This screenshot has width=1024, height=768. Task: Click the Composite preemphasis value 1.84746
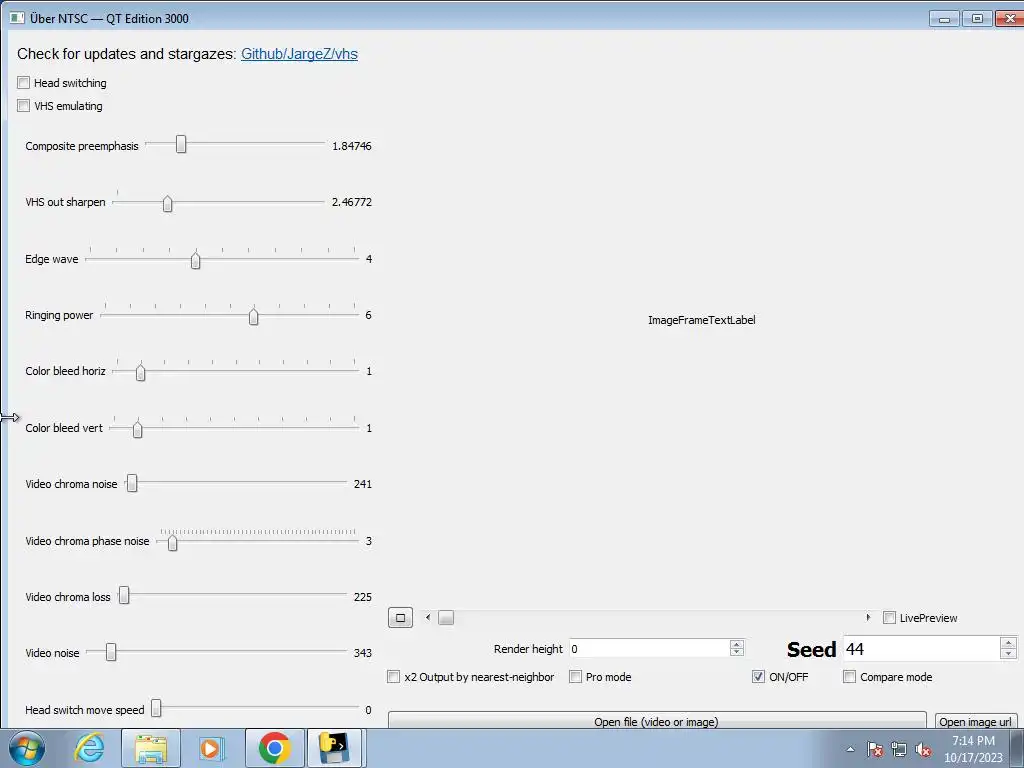pyautogui.click(x=351, y=146)
